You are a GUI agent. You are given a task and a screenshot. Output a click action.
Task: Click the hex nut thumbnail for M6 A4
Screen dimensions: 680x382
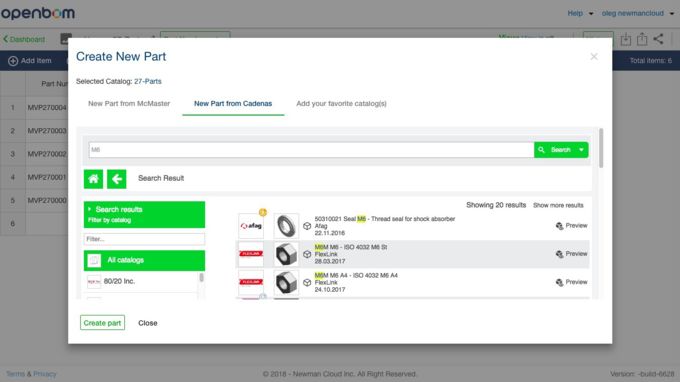286,282
